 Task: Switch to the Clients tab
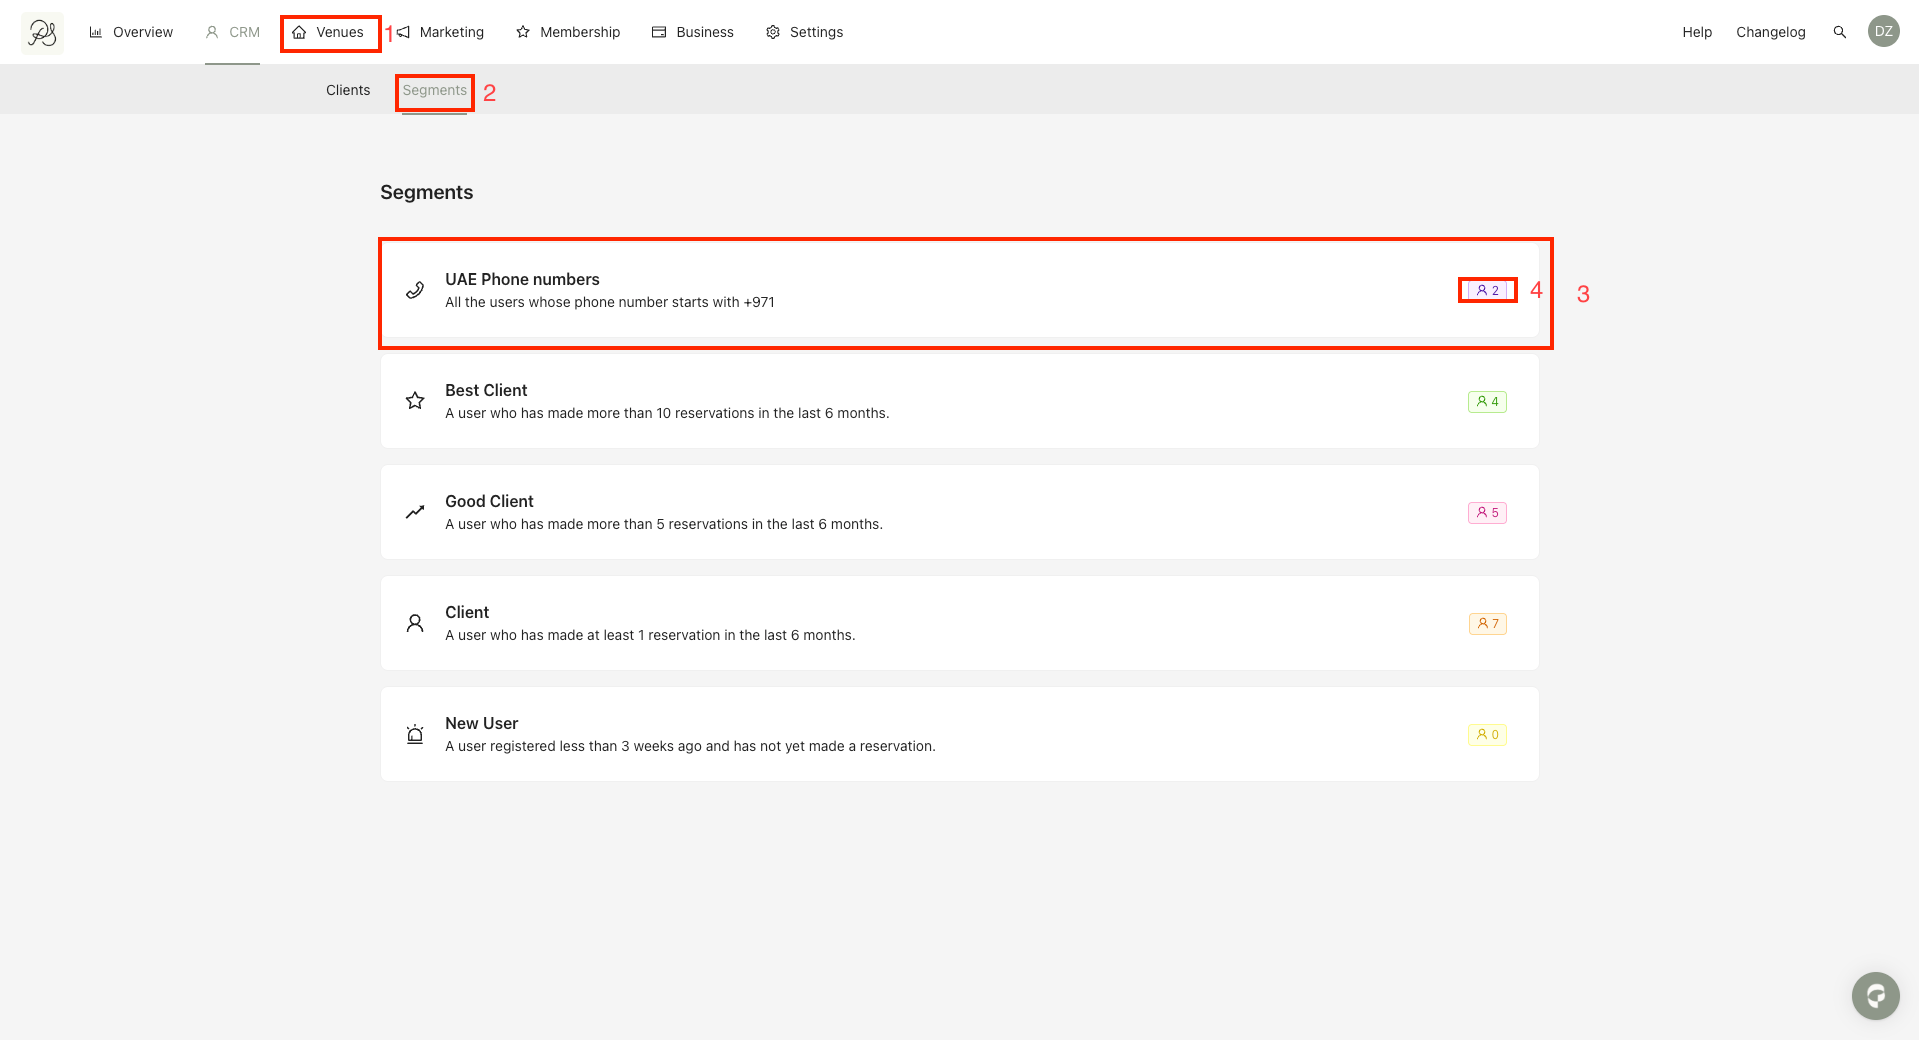click(x=348, y=90)
